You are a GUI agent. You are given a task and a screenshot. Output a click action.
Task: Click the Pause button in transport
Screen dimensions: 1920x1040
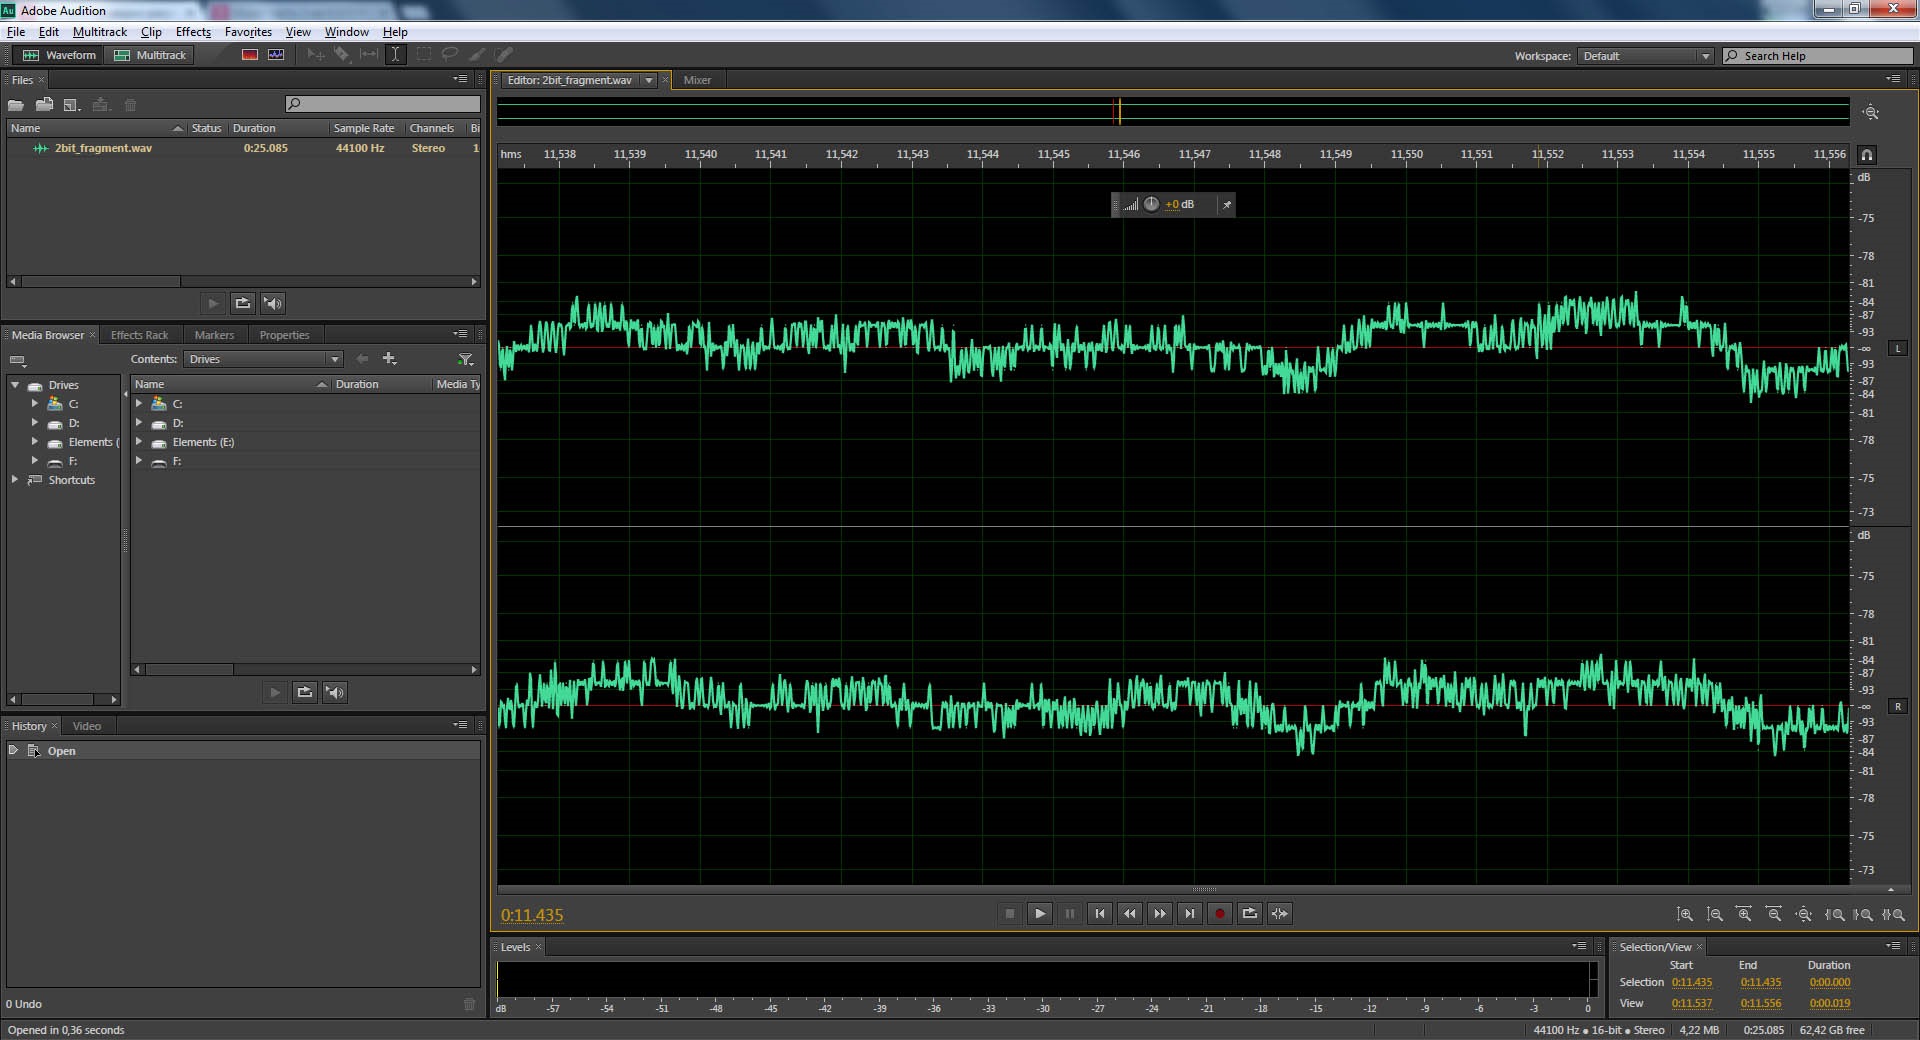[x=1070, y=913]
